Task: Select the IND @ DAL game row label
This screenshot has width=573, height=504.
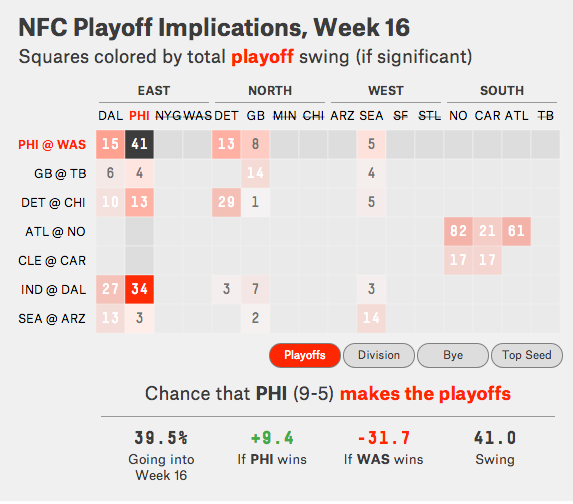Action: pos(53,289)
